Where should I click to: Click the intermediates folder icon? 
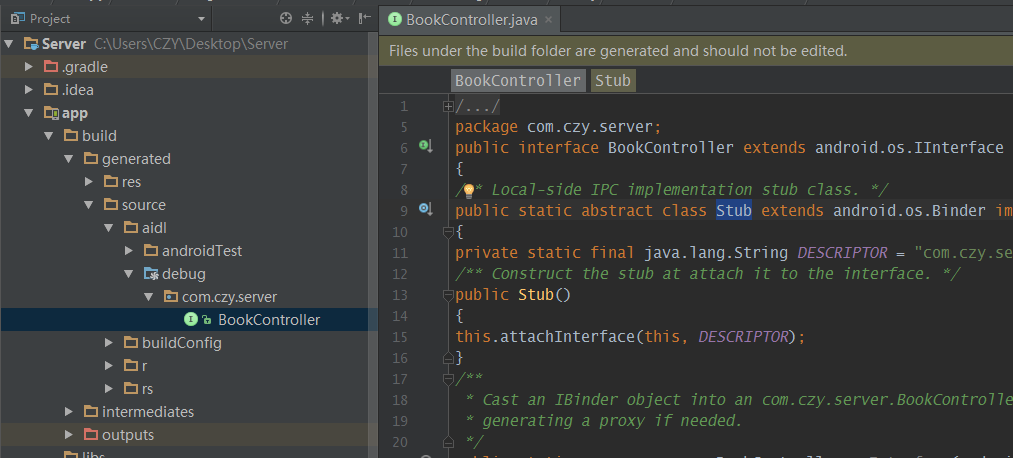91,412
